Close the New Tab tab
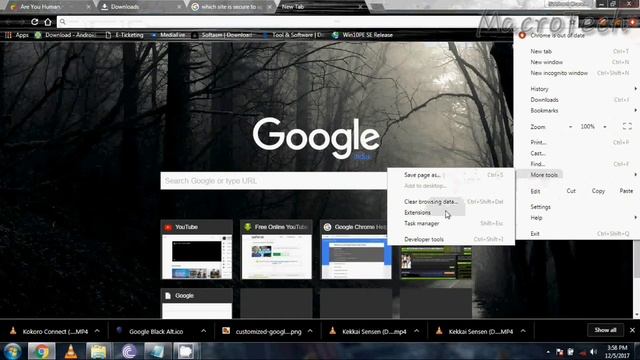Viewport: 640px width, 360px height. (360, 7)
